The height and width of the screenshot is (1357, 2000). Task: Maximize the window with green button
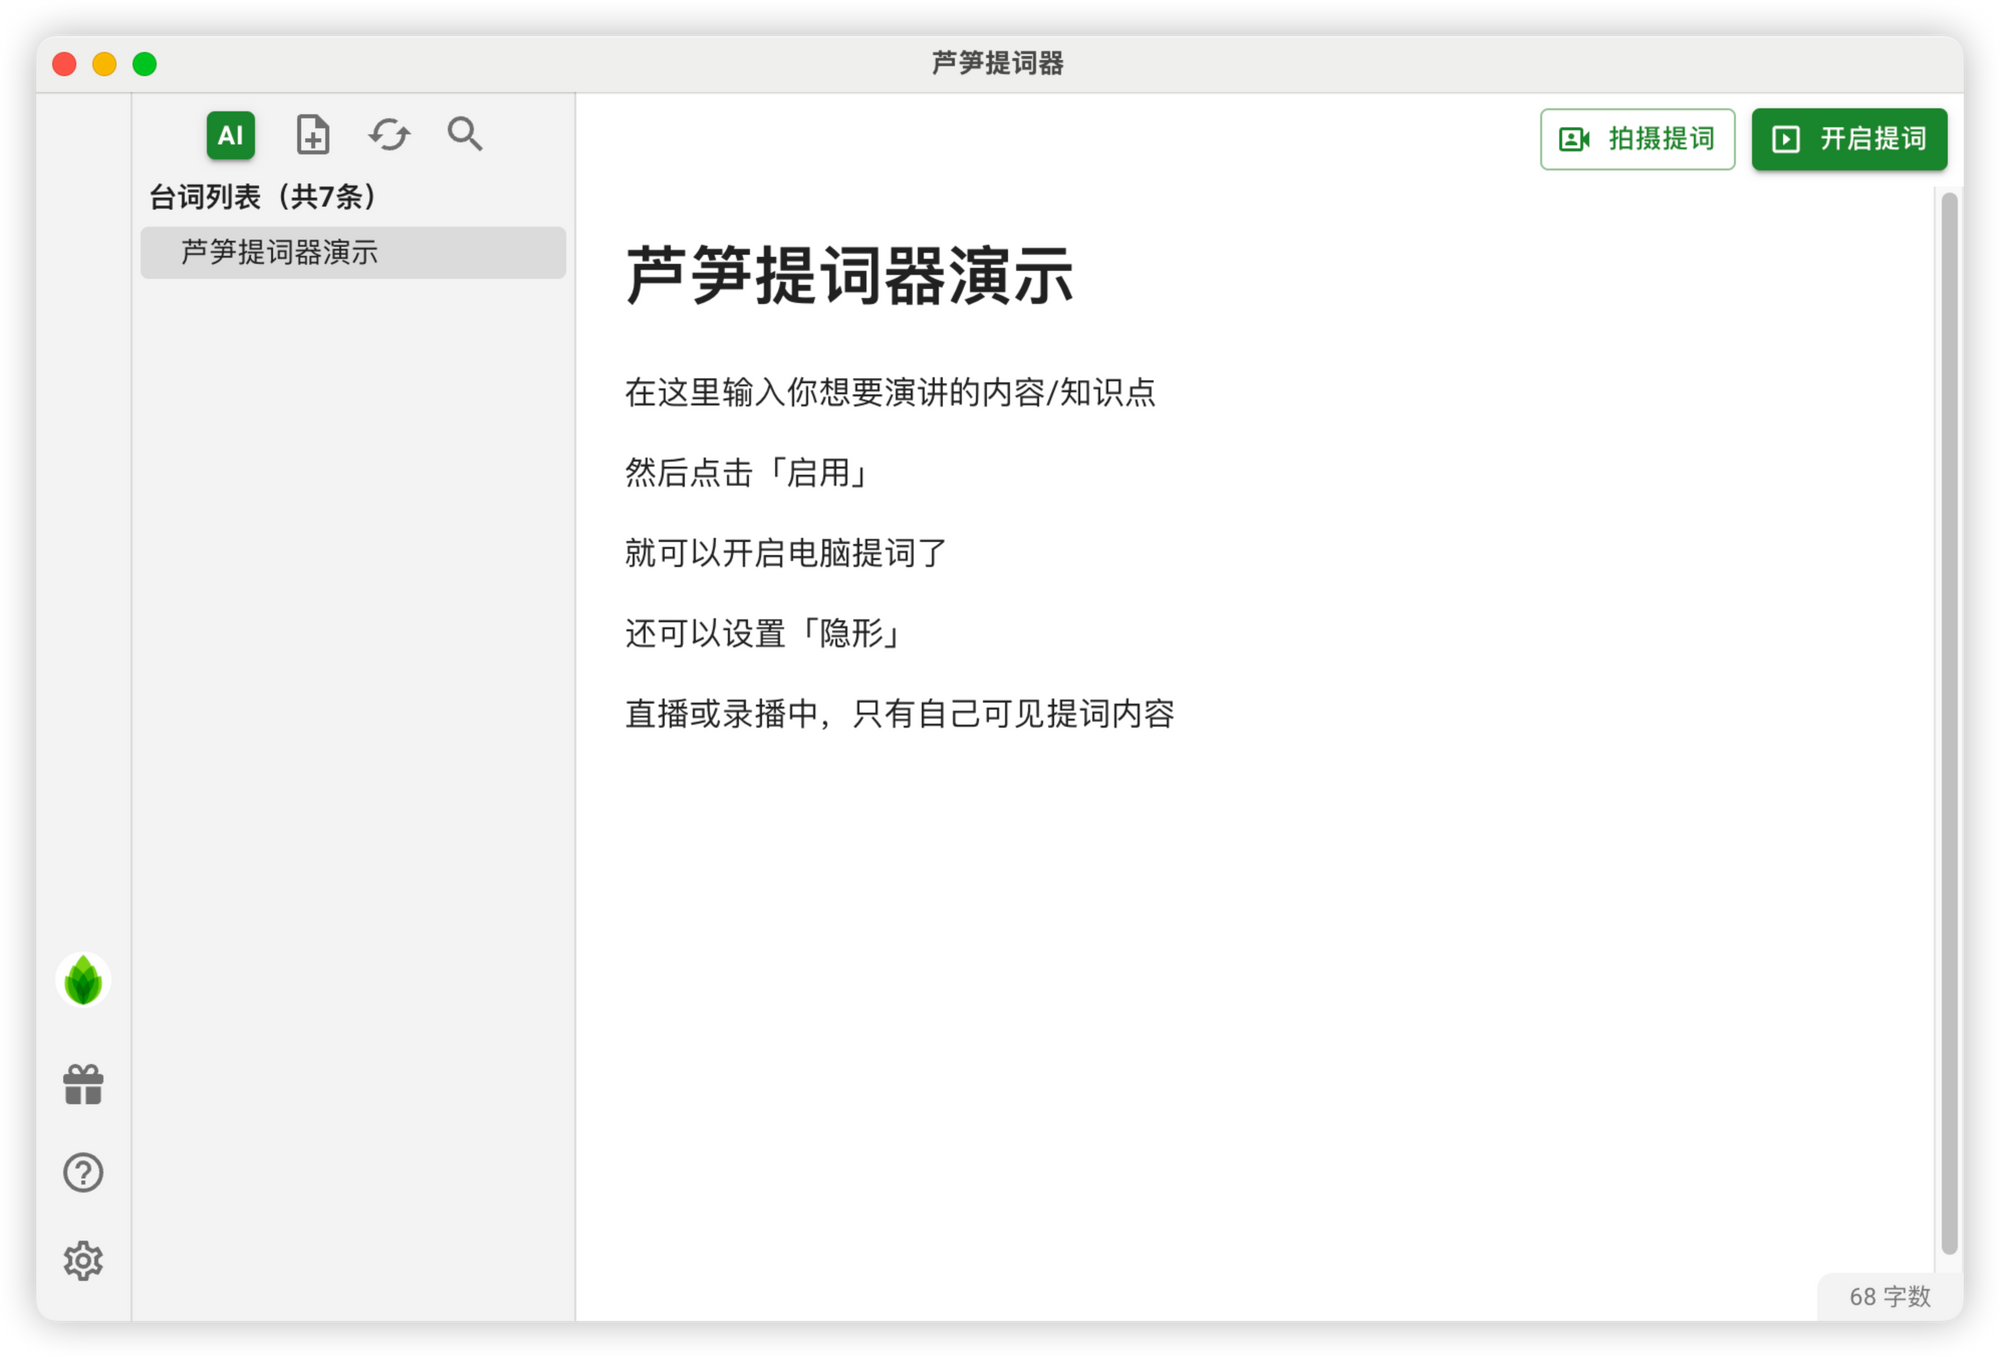coord(145,64)
